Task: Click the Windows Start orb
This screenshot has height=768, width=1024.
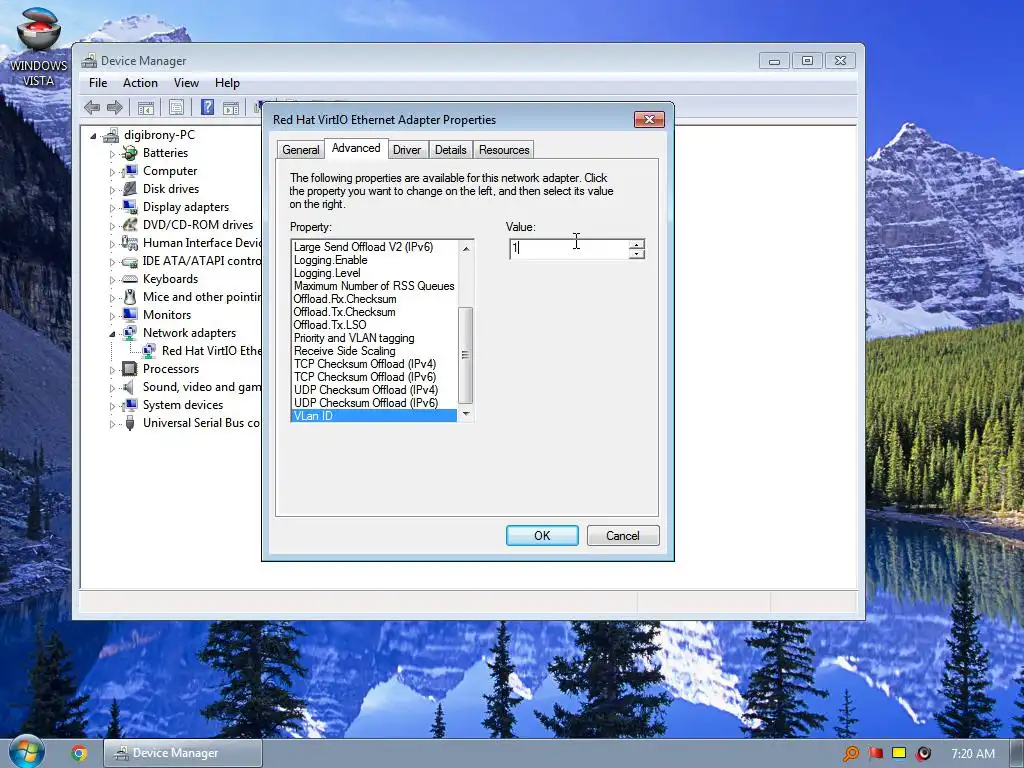Action: [26, 752]
